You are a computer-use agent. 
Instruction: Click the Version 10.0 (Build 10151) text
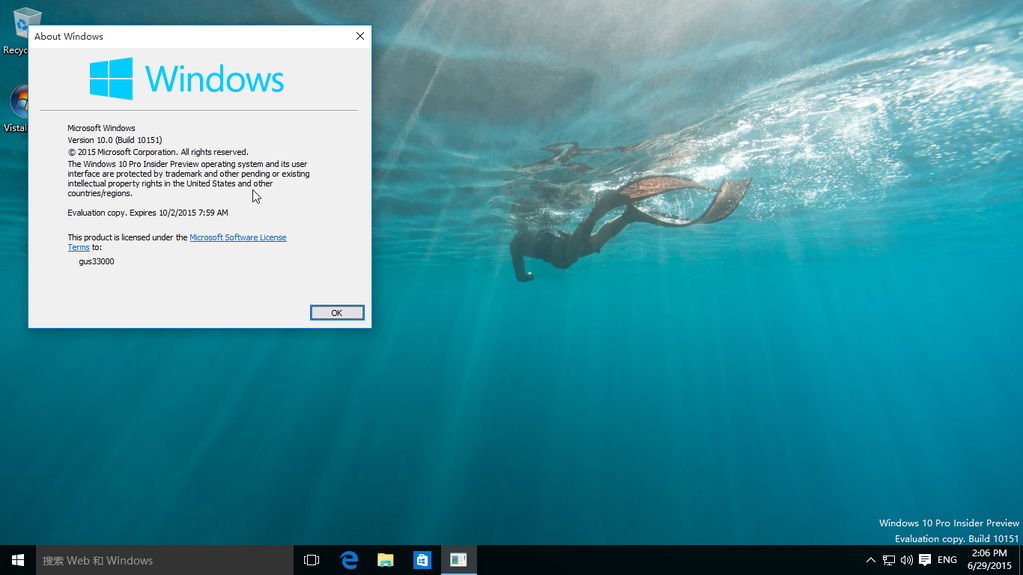pos(115,140)
